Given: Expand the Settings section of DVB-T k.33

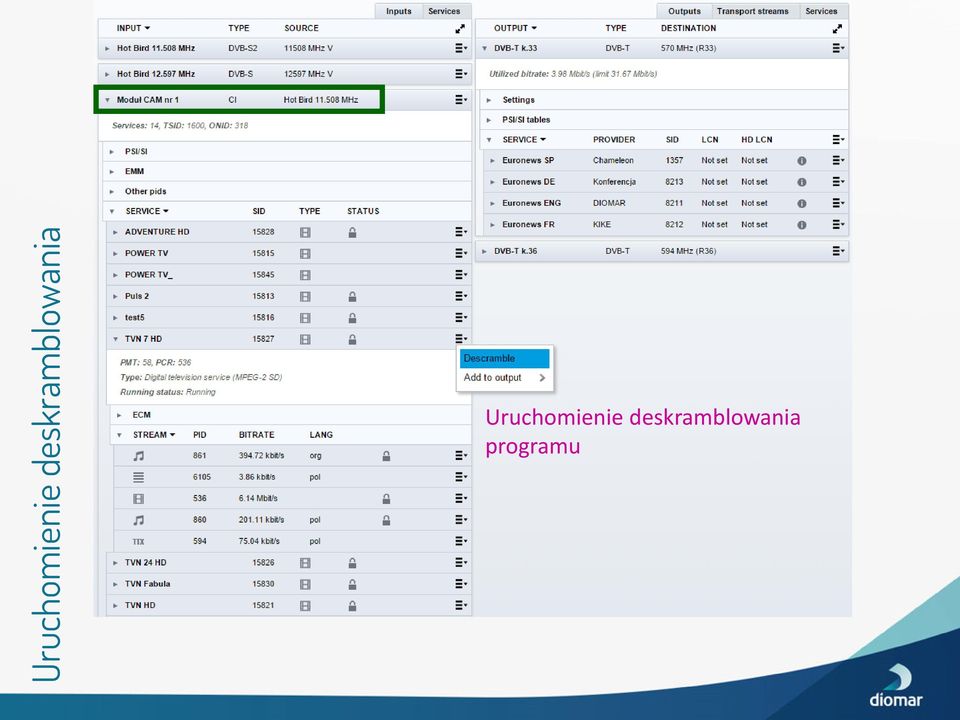Looking at the screenshot, I should click(489, 100).
